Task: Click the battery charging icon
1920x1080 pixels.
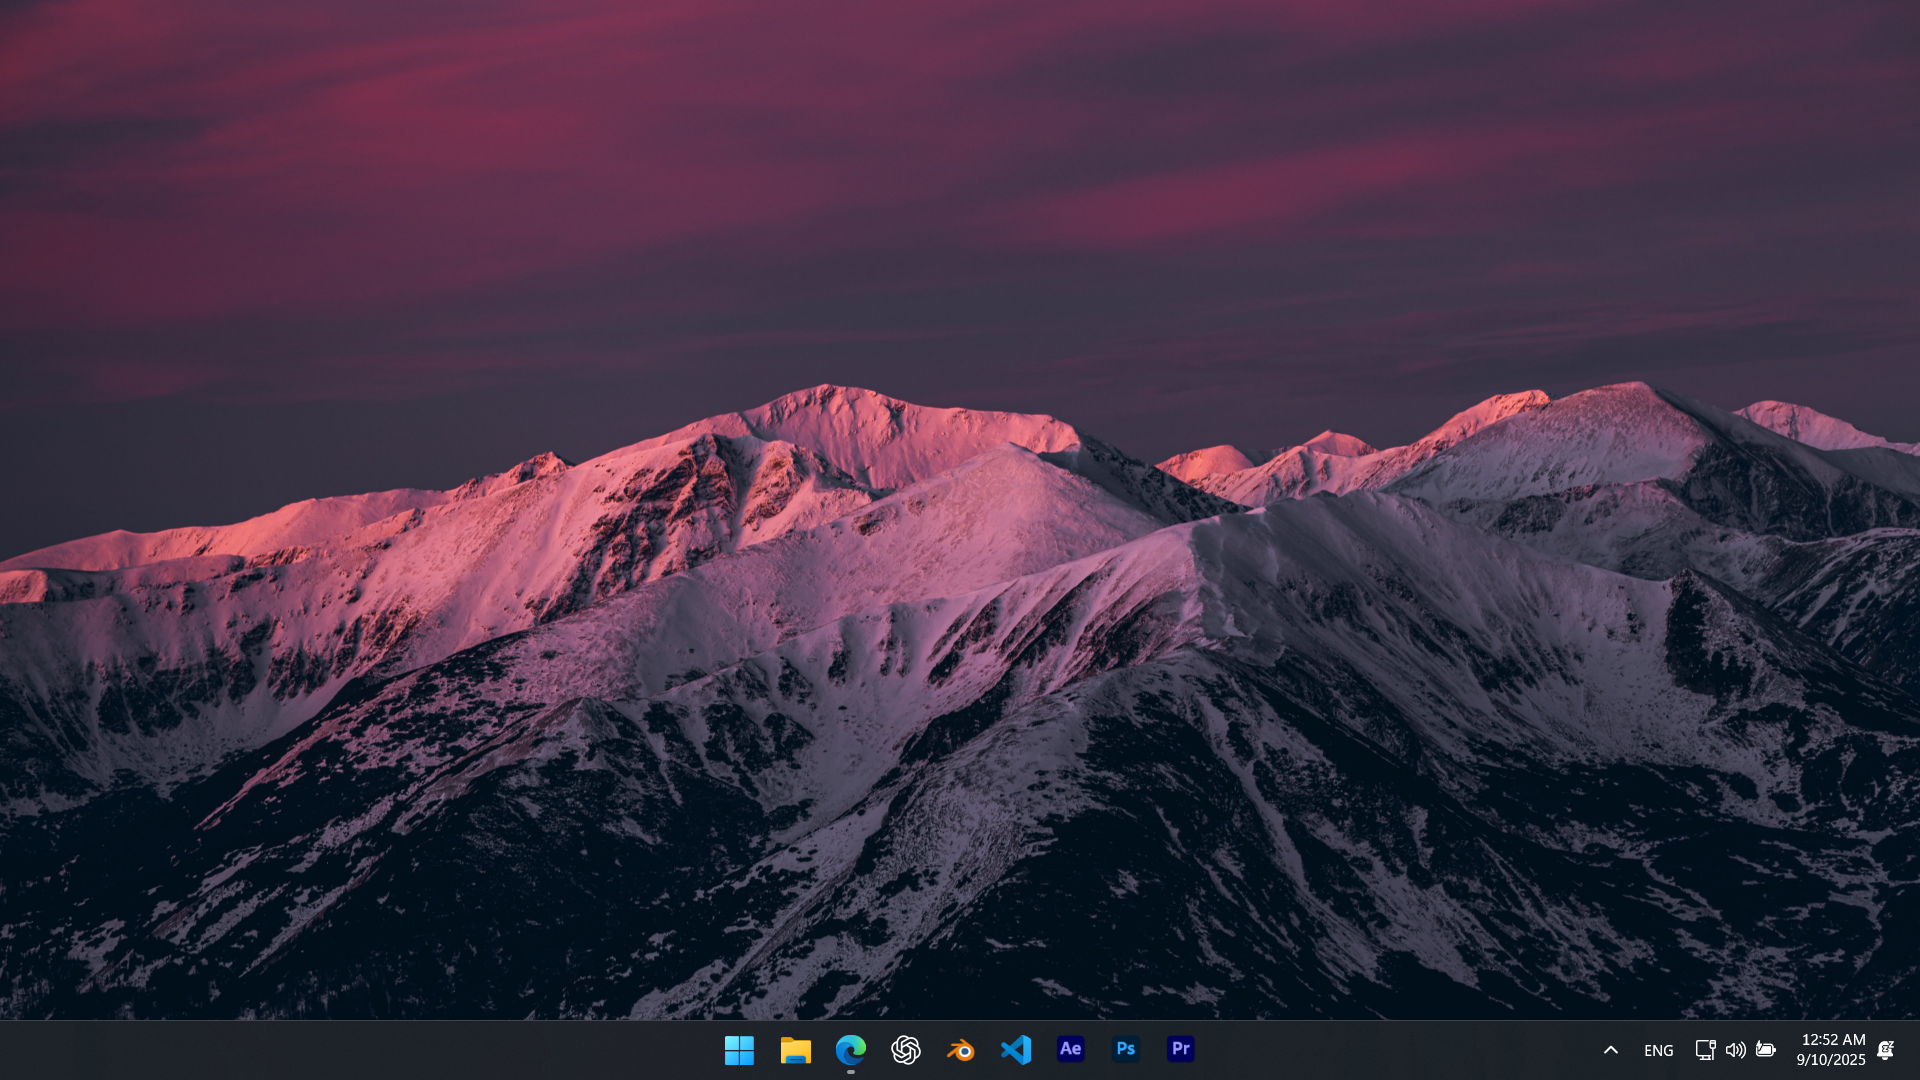Action: pos(1766,1050)
